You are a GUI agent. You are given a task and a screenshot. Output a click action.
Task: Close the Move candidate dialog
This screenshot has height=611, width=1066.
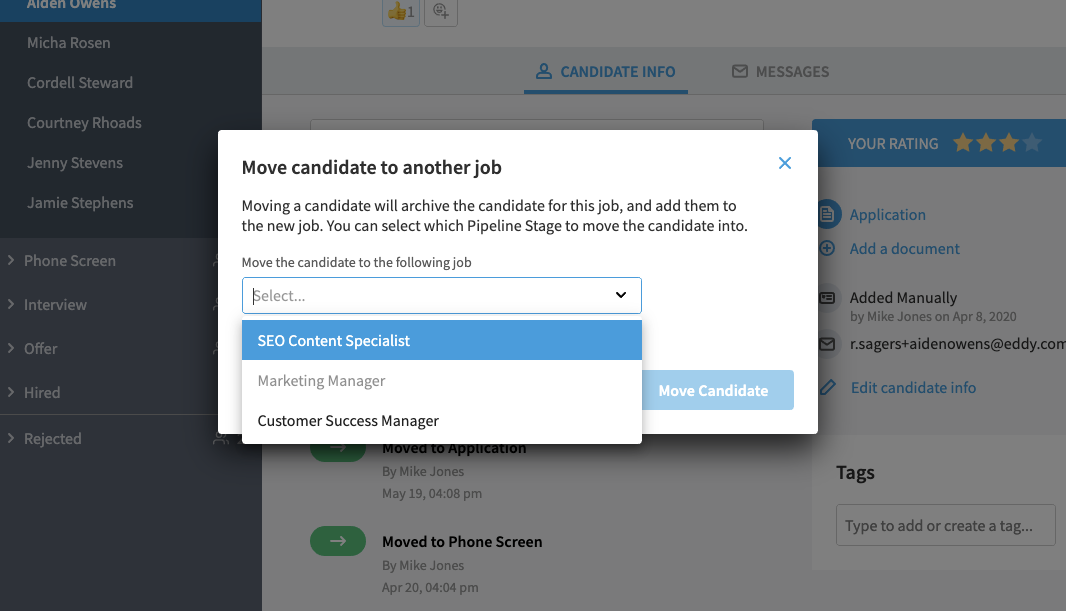coord(785,163)
